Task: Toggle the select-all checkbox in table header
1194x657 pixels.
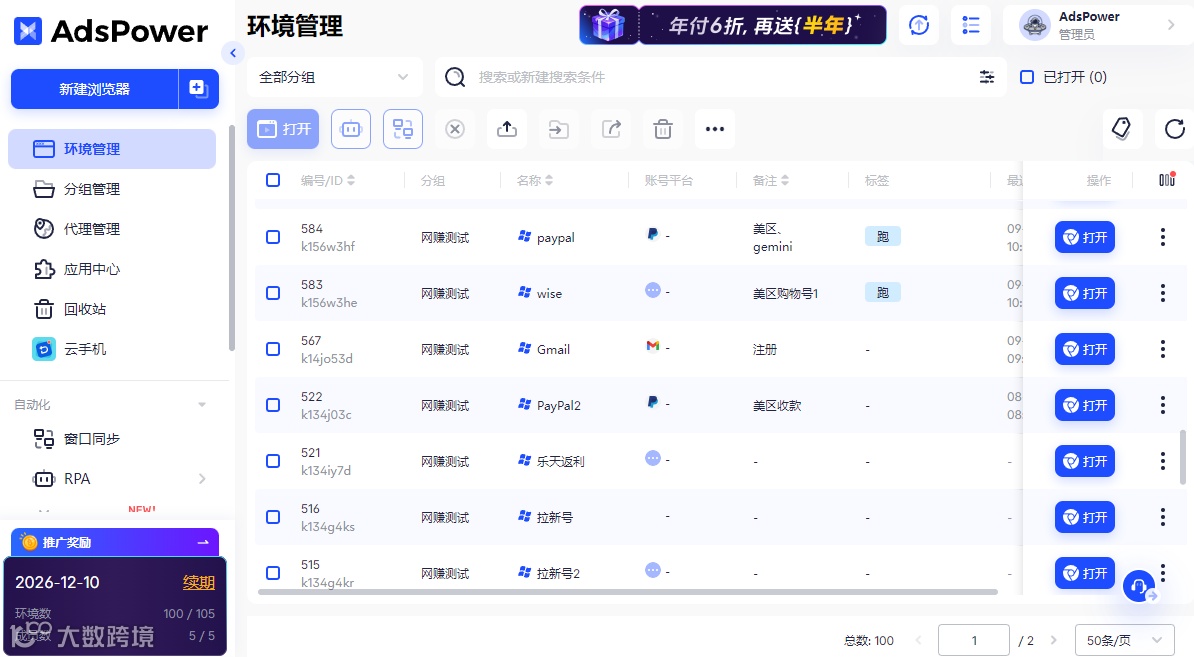Action: pyautogui.click(x=273, y=180)
